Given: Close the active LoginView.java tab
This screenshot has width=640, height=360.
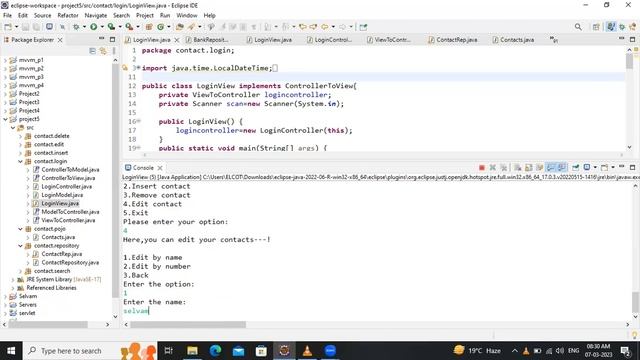Looking at the screenshot, I should (x=177, y=40).
